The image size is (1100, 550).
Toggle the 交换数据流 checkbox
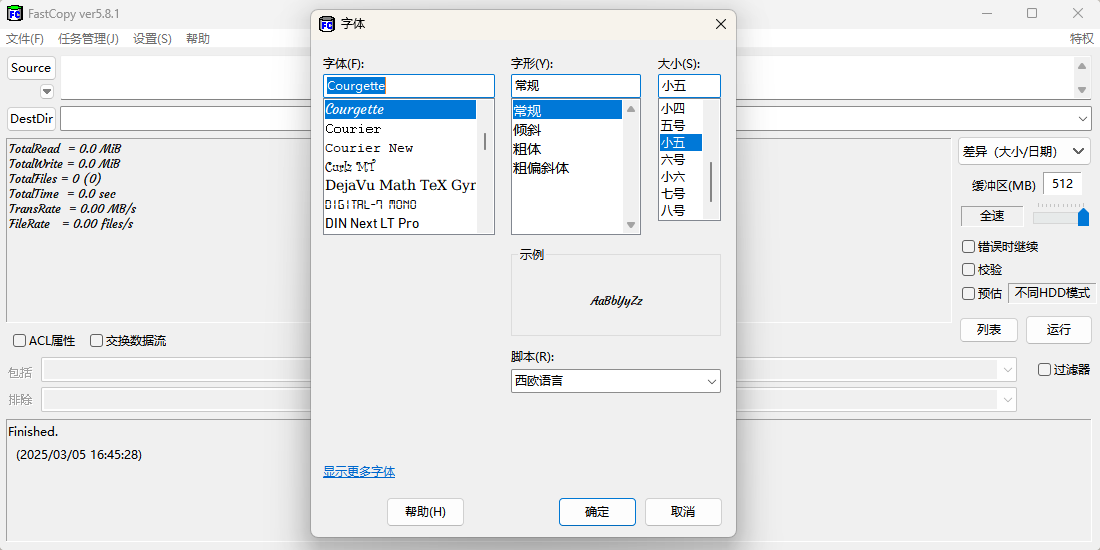click(x=96, y=340)
